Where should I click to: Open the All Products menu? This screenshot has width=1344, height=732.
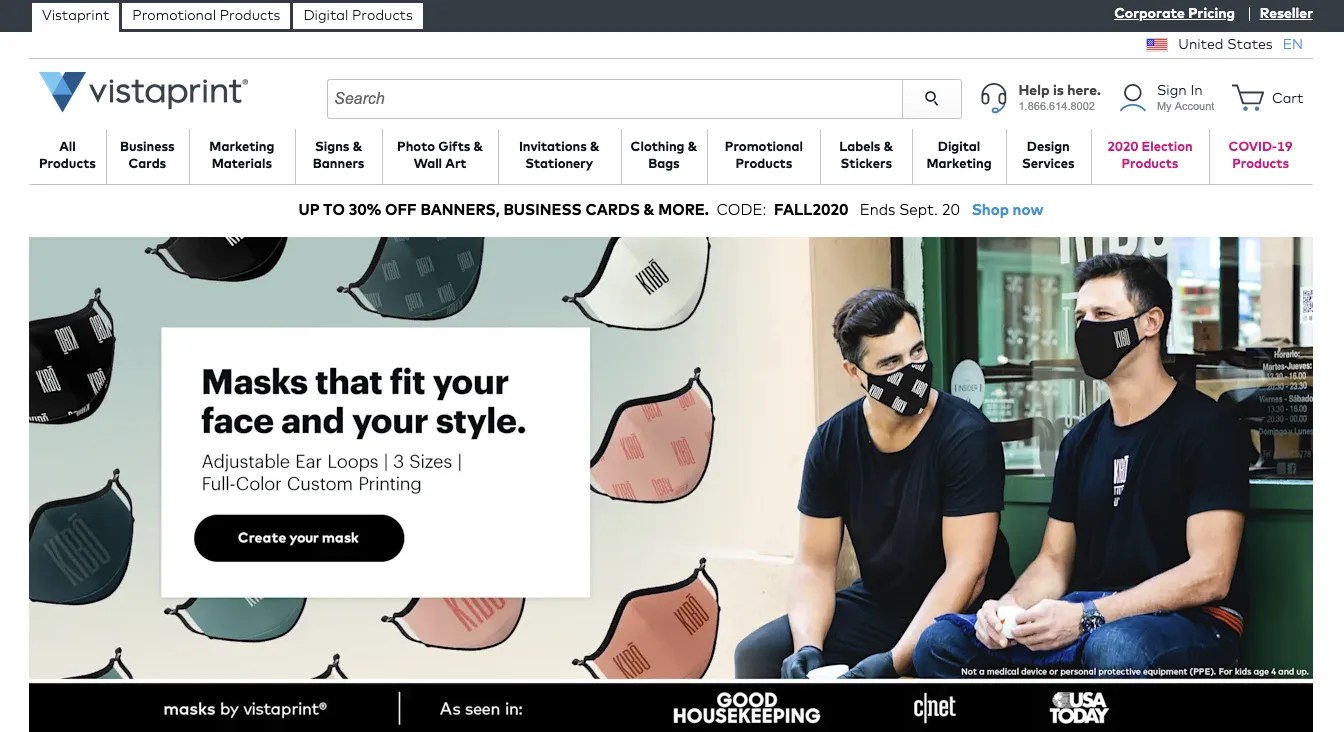pos(67,155)
